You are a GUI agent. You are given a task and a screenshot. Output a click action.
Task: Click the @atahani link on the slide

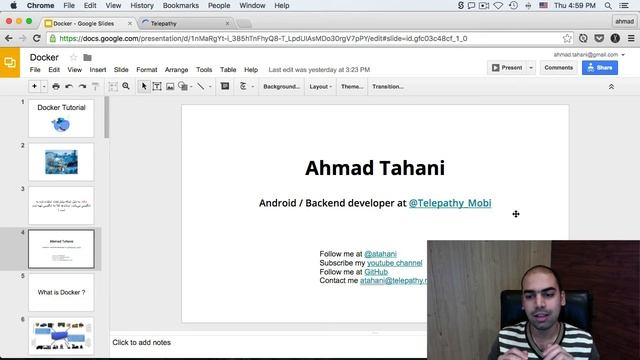(x=380, y=254)
